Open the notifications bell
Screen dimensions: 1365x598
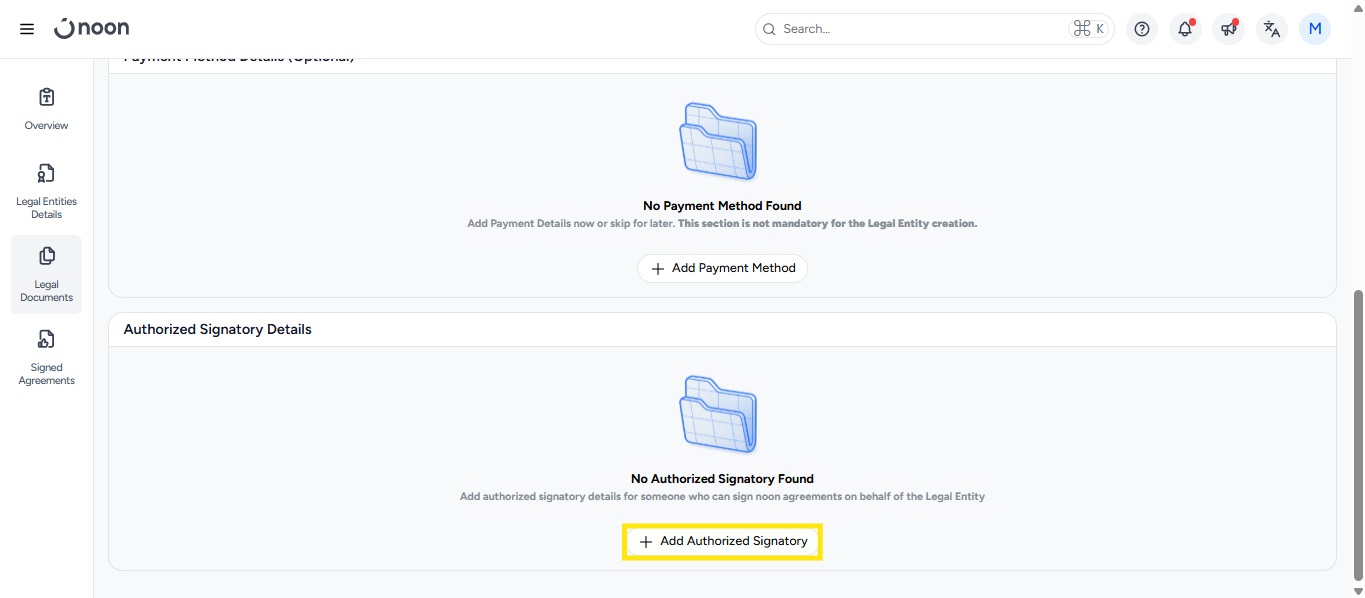(1185, 29)
